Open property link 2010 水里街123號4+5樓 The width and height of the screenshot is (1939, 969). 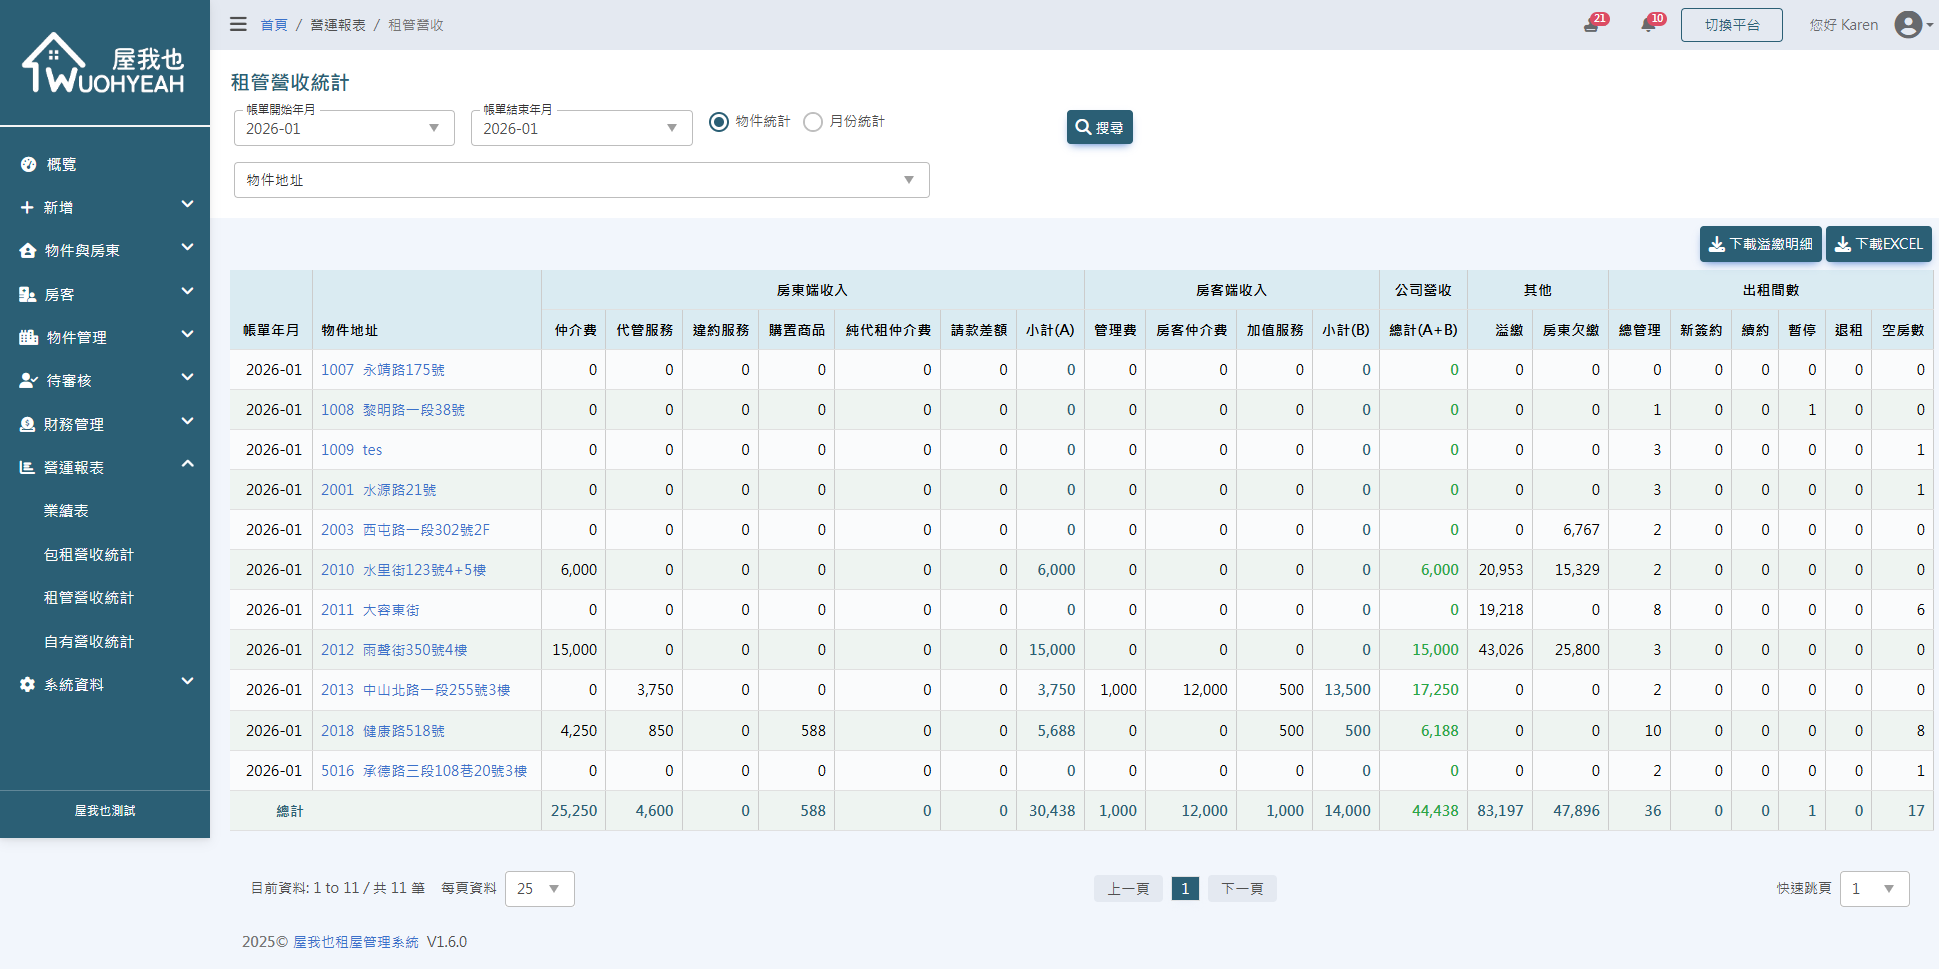(x=403, y=570)
